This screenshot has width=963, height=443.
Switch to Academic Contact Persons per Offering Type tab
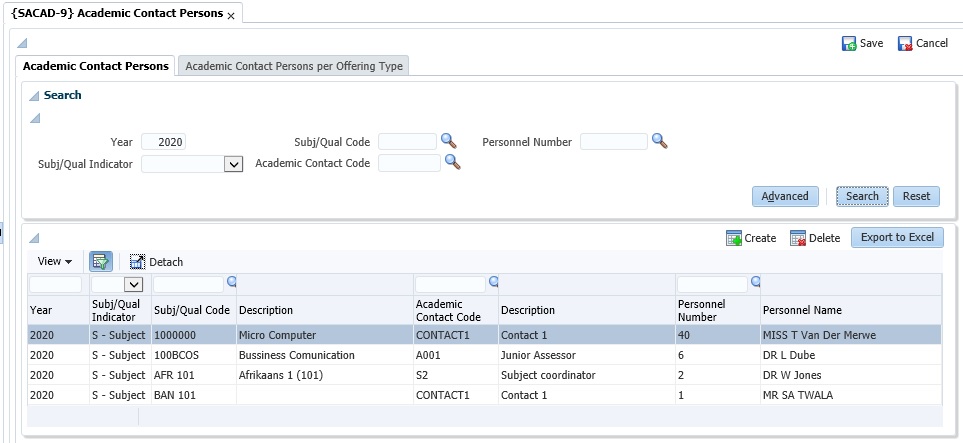click(294, 66)
